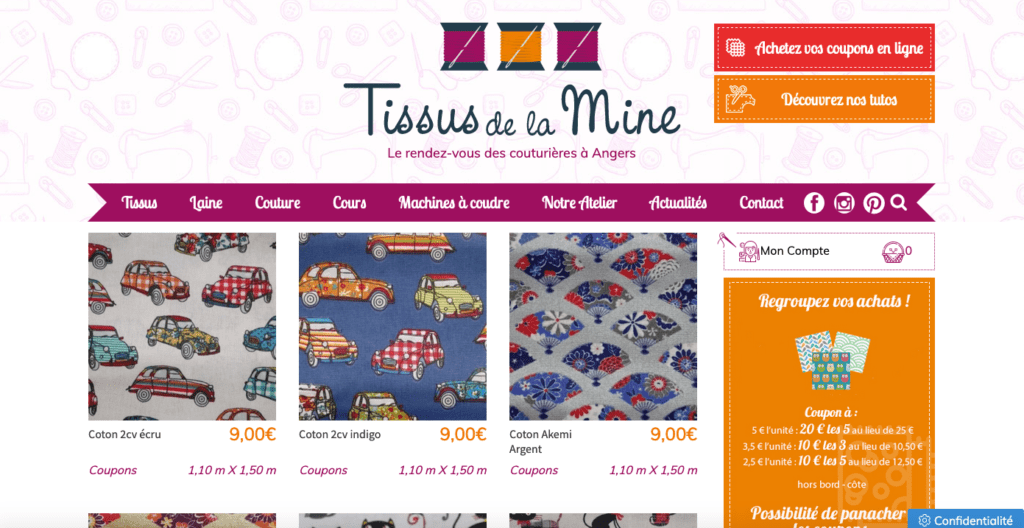
Task: Go to Machines à coudre section
Action: (454, 203)
